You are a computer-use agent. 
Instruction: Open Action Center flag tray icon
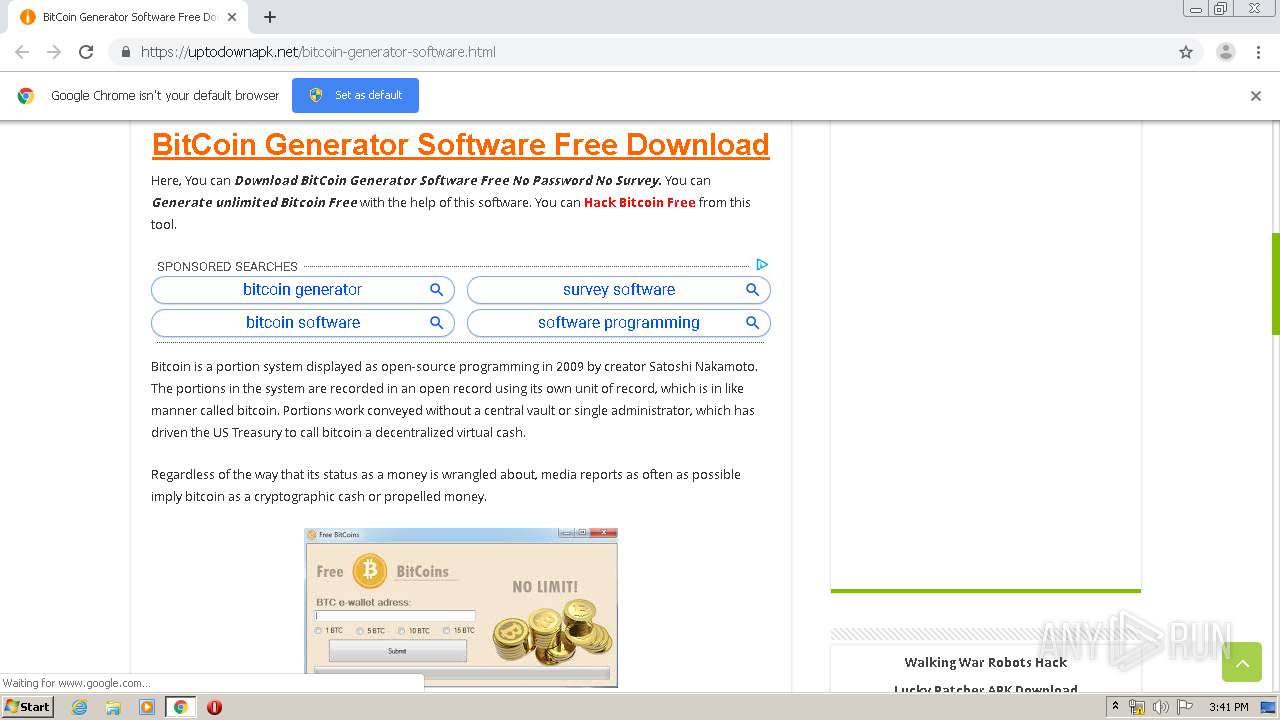click(1183, 707)
